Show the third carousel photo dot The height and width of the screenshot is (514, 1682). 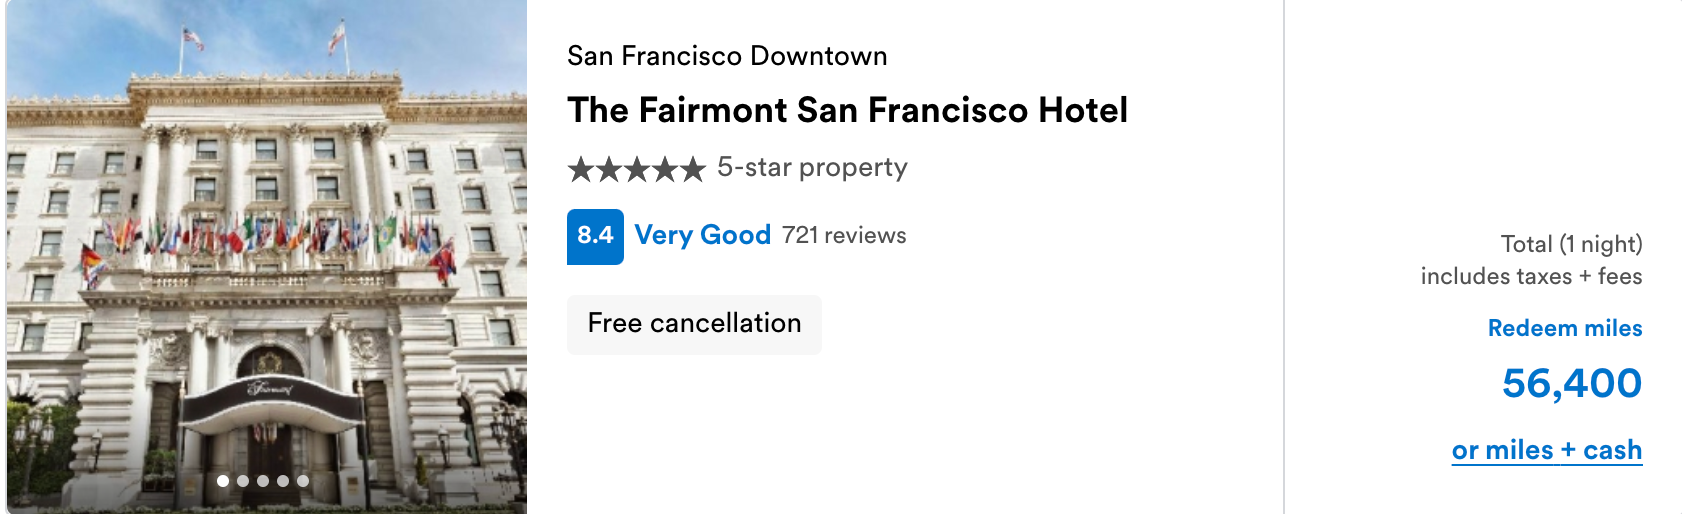point(263,481)
